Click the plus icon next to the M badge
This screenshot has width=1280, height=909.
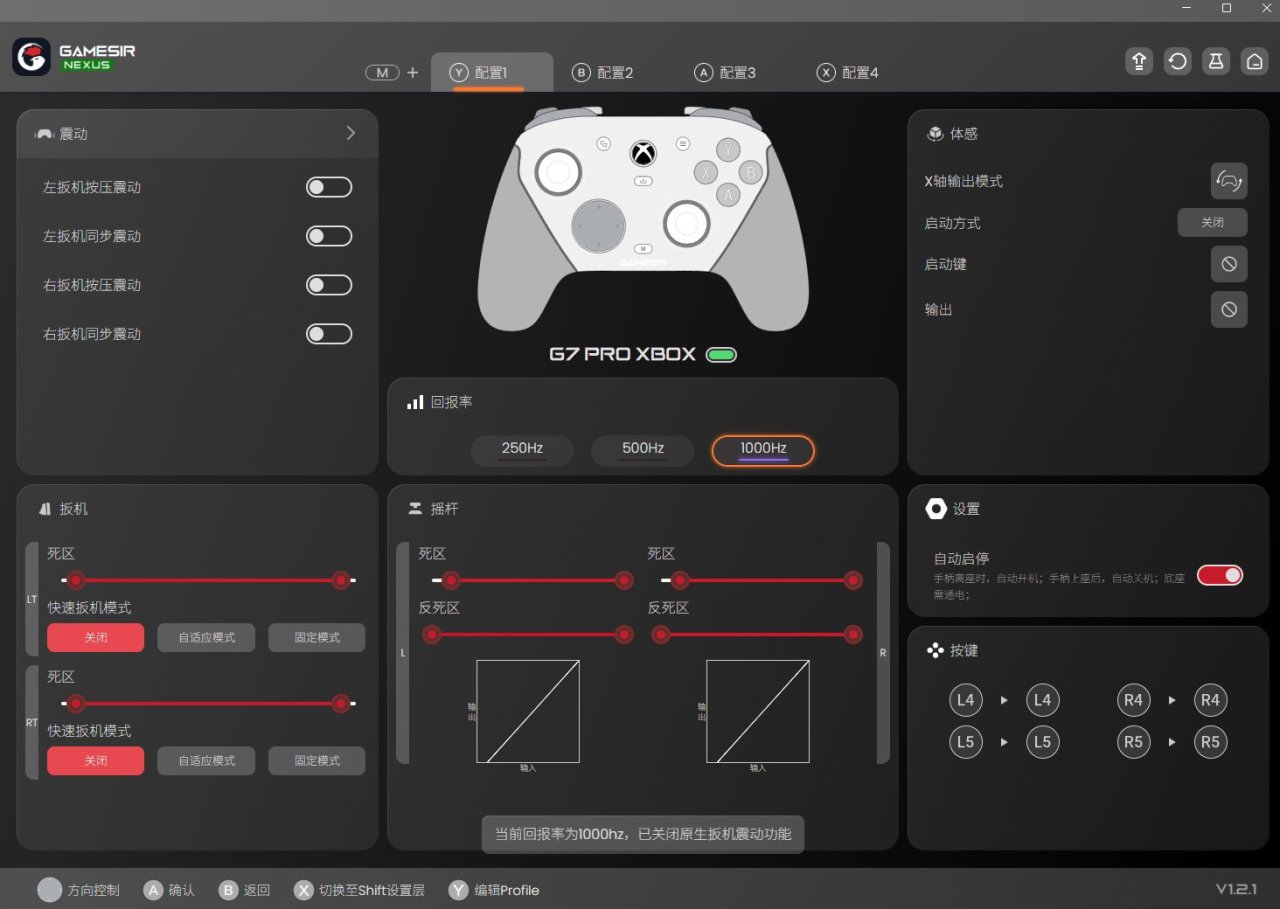[413, 72]
